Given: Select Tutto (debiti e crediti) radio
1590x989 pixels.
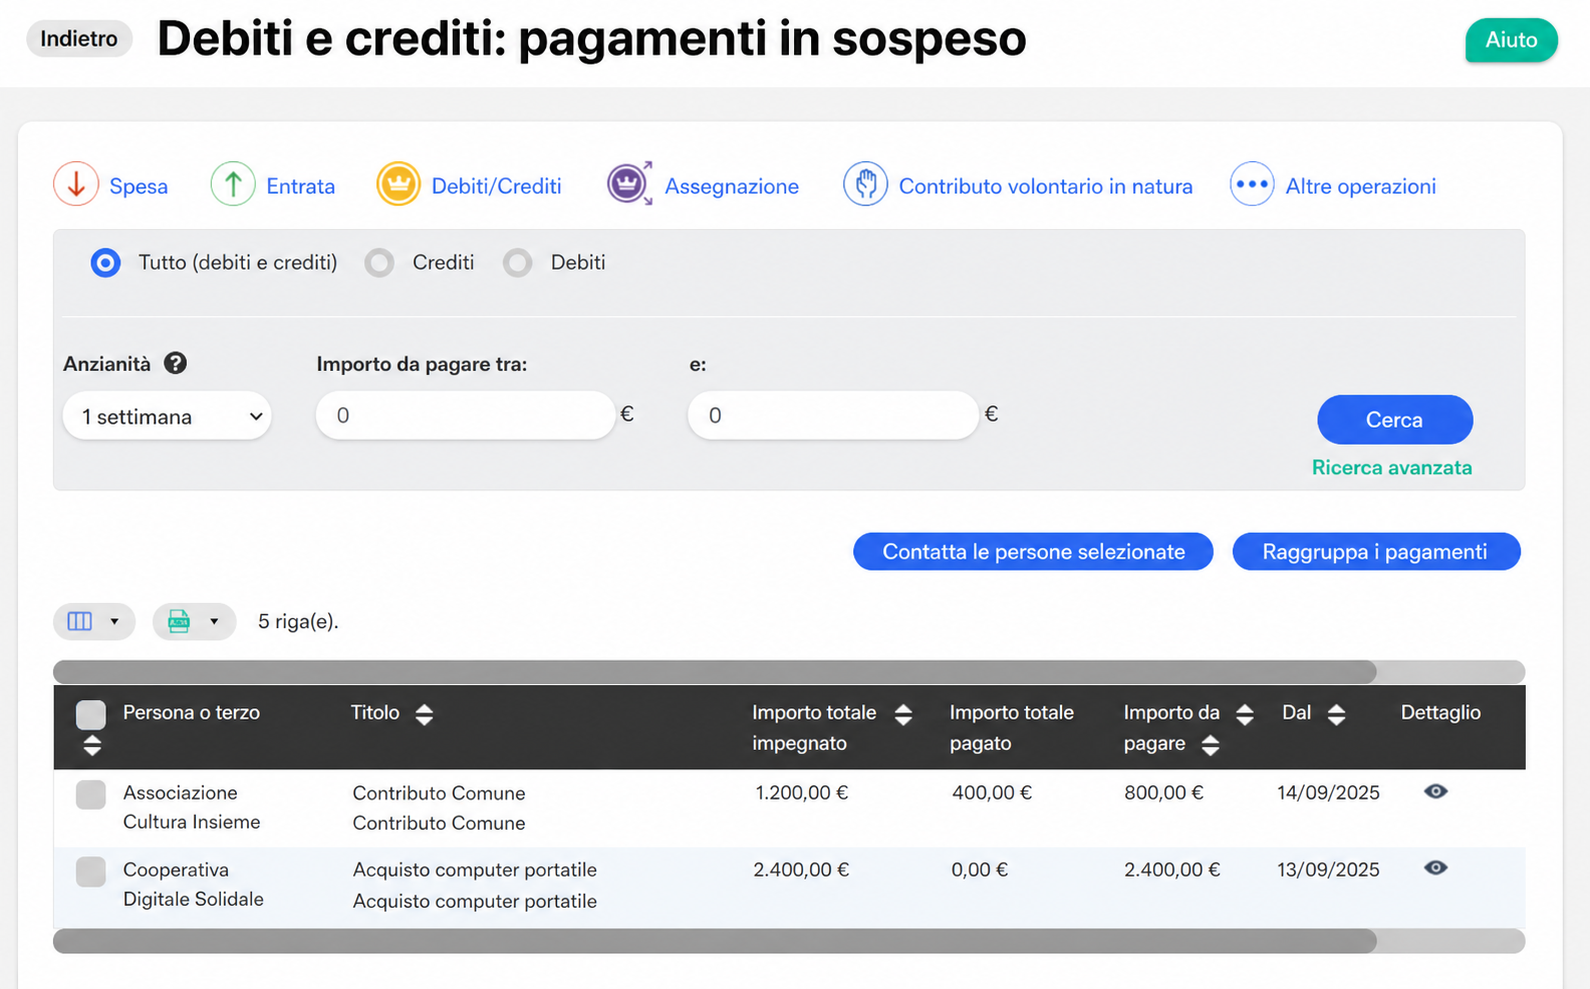Looking at the screenshot, I should (105, 263).
